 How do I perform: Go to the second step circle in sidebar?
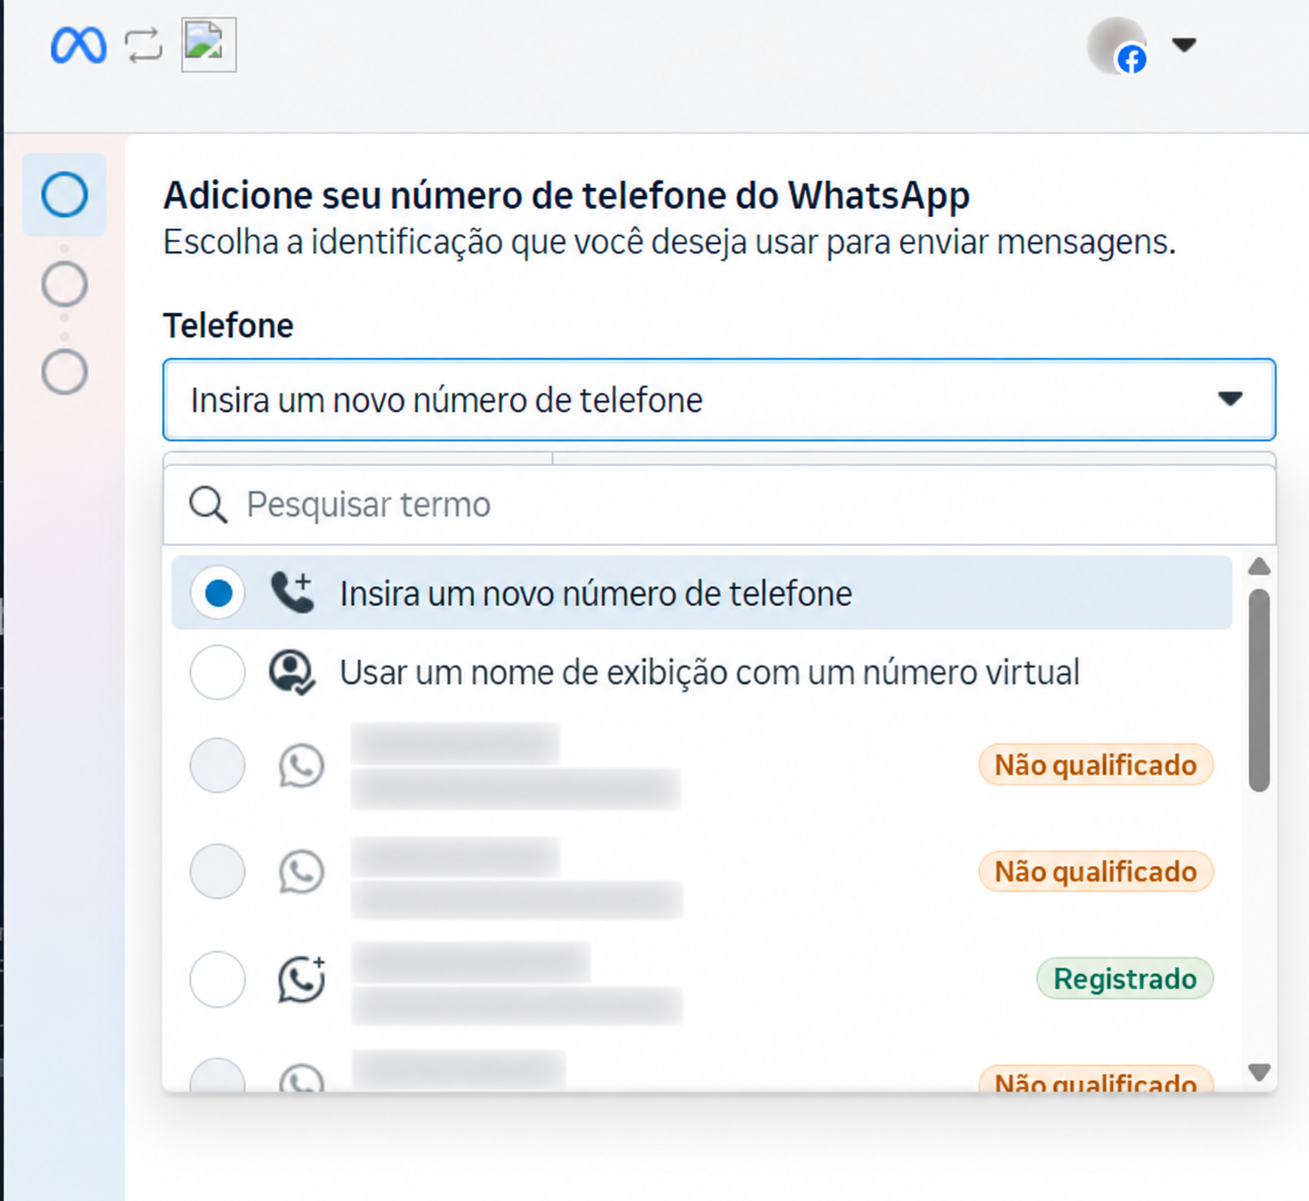click(x=65, y=284)
